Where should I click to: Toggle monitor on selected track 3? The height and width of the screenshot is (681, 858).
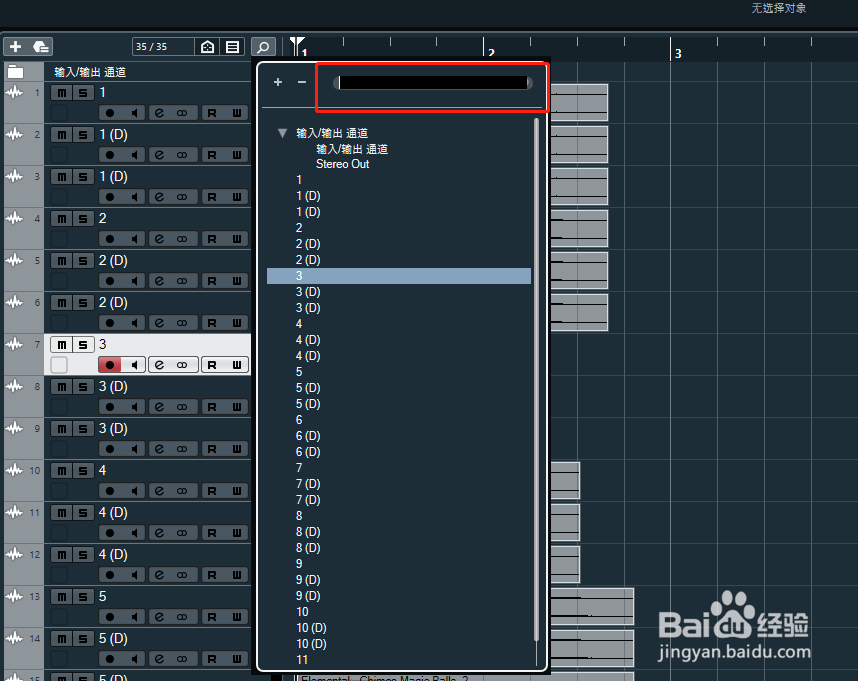(134, 365)
